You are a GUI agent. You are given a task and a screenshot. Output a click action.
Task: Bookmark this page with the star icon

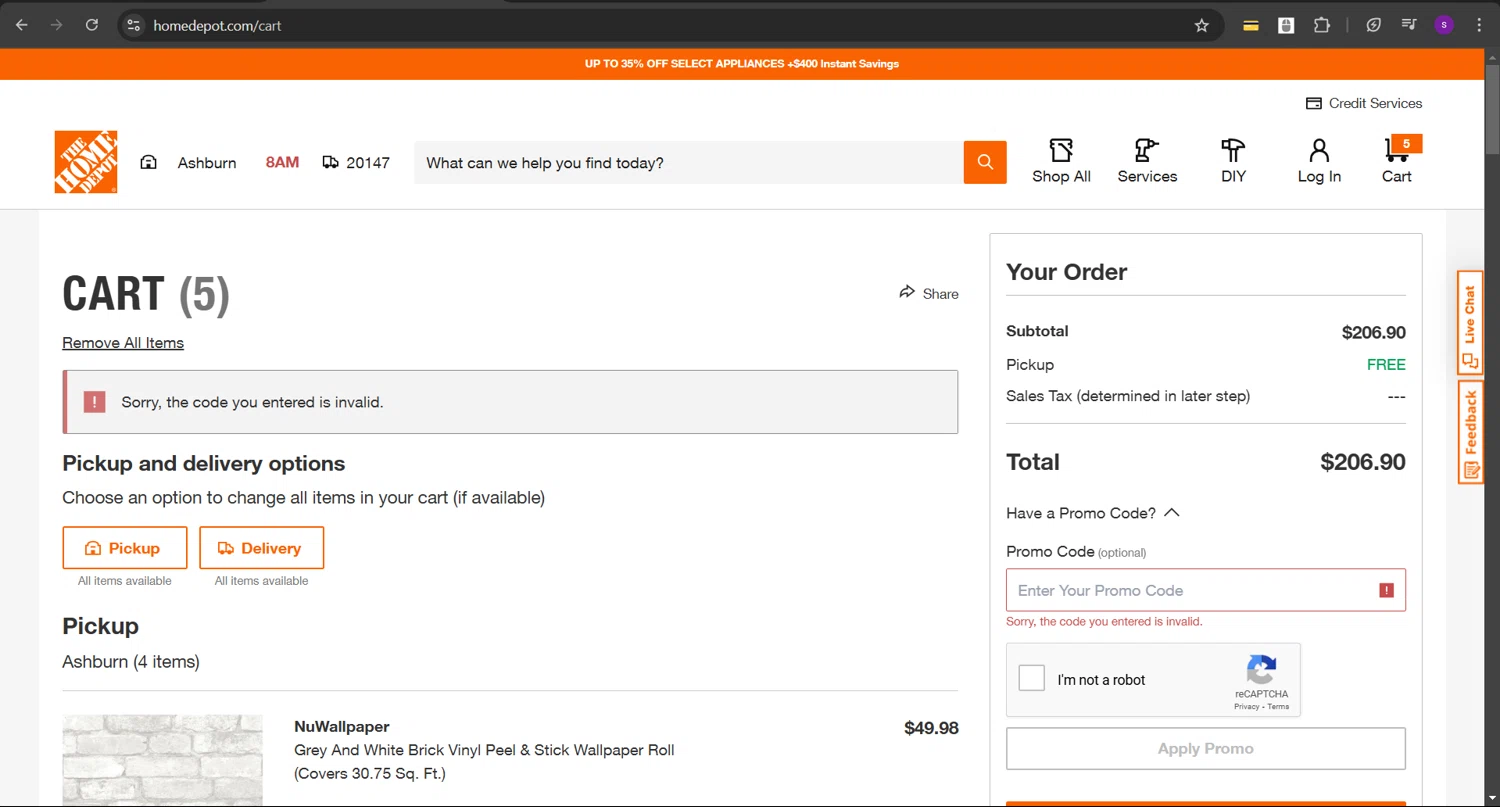tap(1202, 26)
